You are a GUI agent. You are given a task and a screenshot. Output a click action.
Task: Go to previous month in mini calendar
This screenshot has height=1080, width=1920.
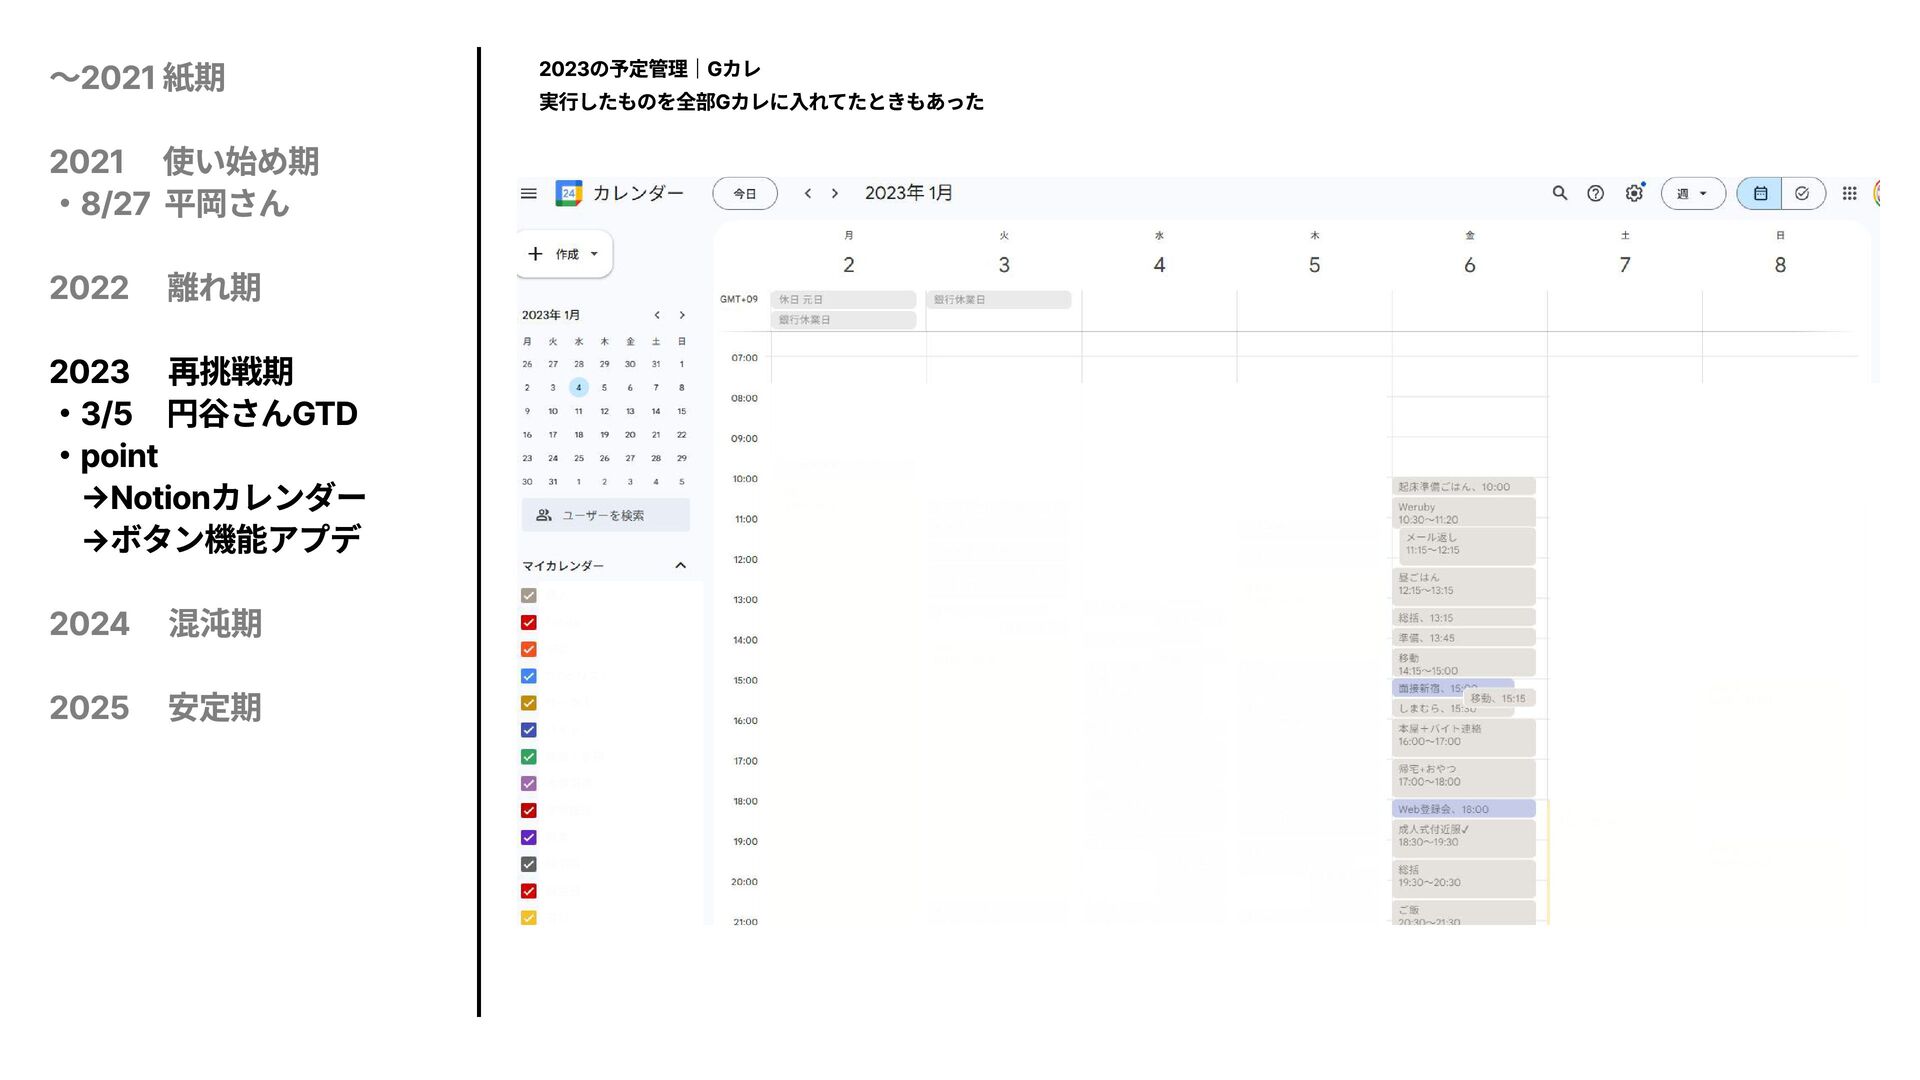657,315
